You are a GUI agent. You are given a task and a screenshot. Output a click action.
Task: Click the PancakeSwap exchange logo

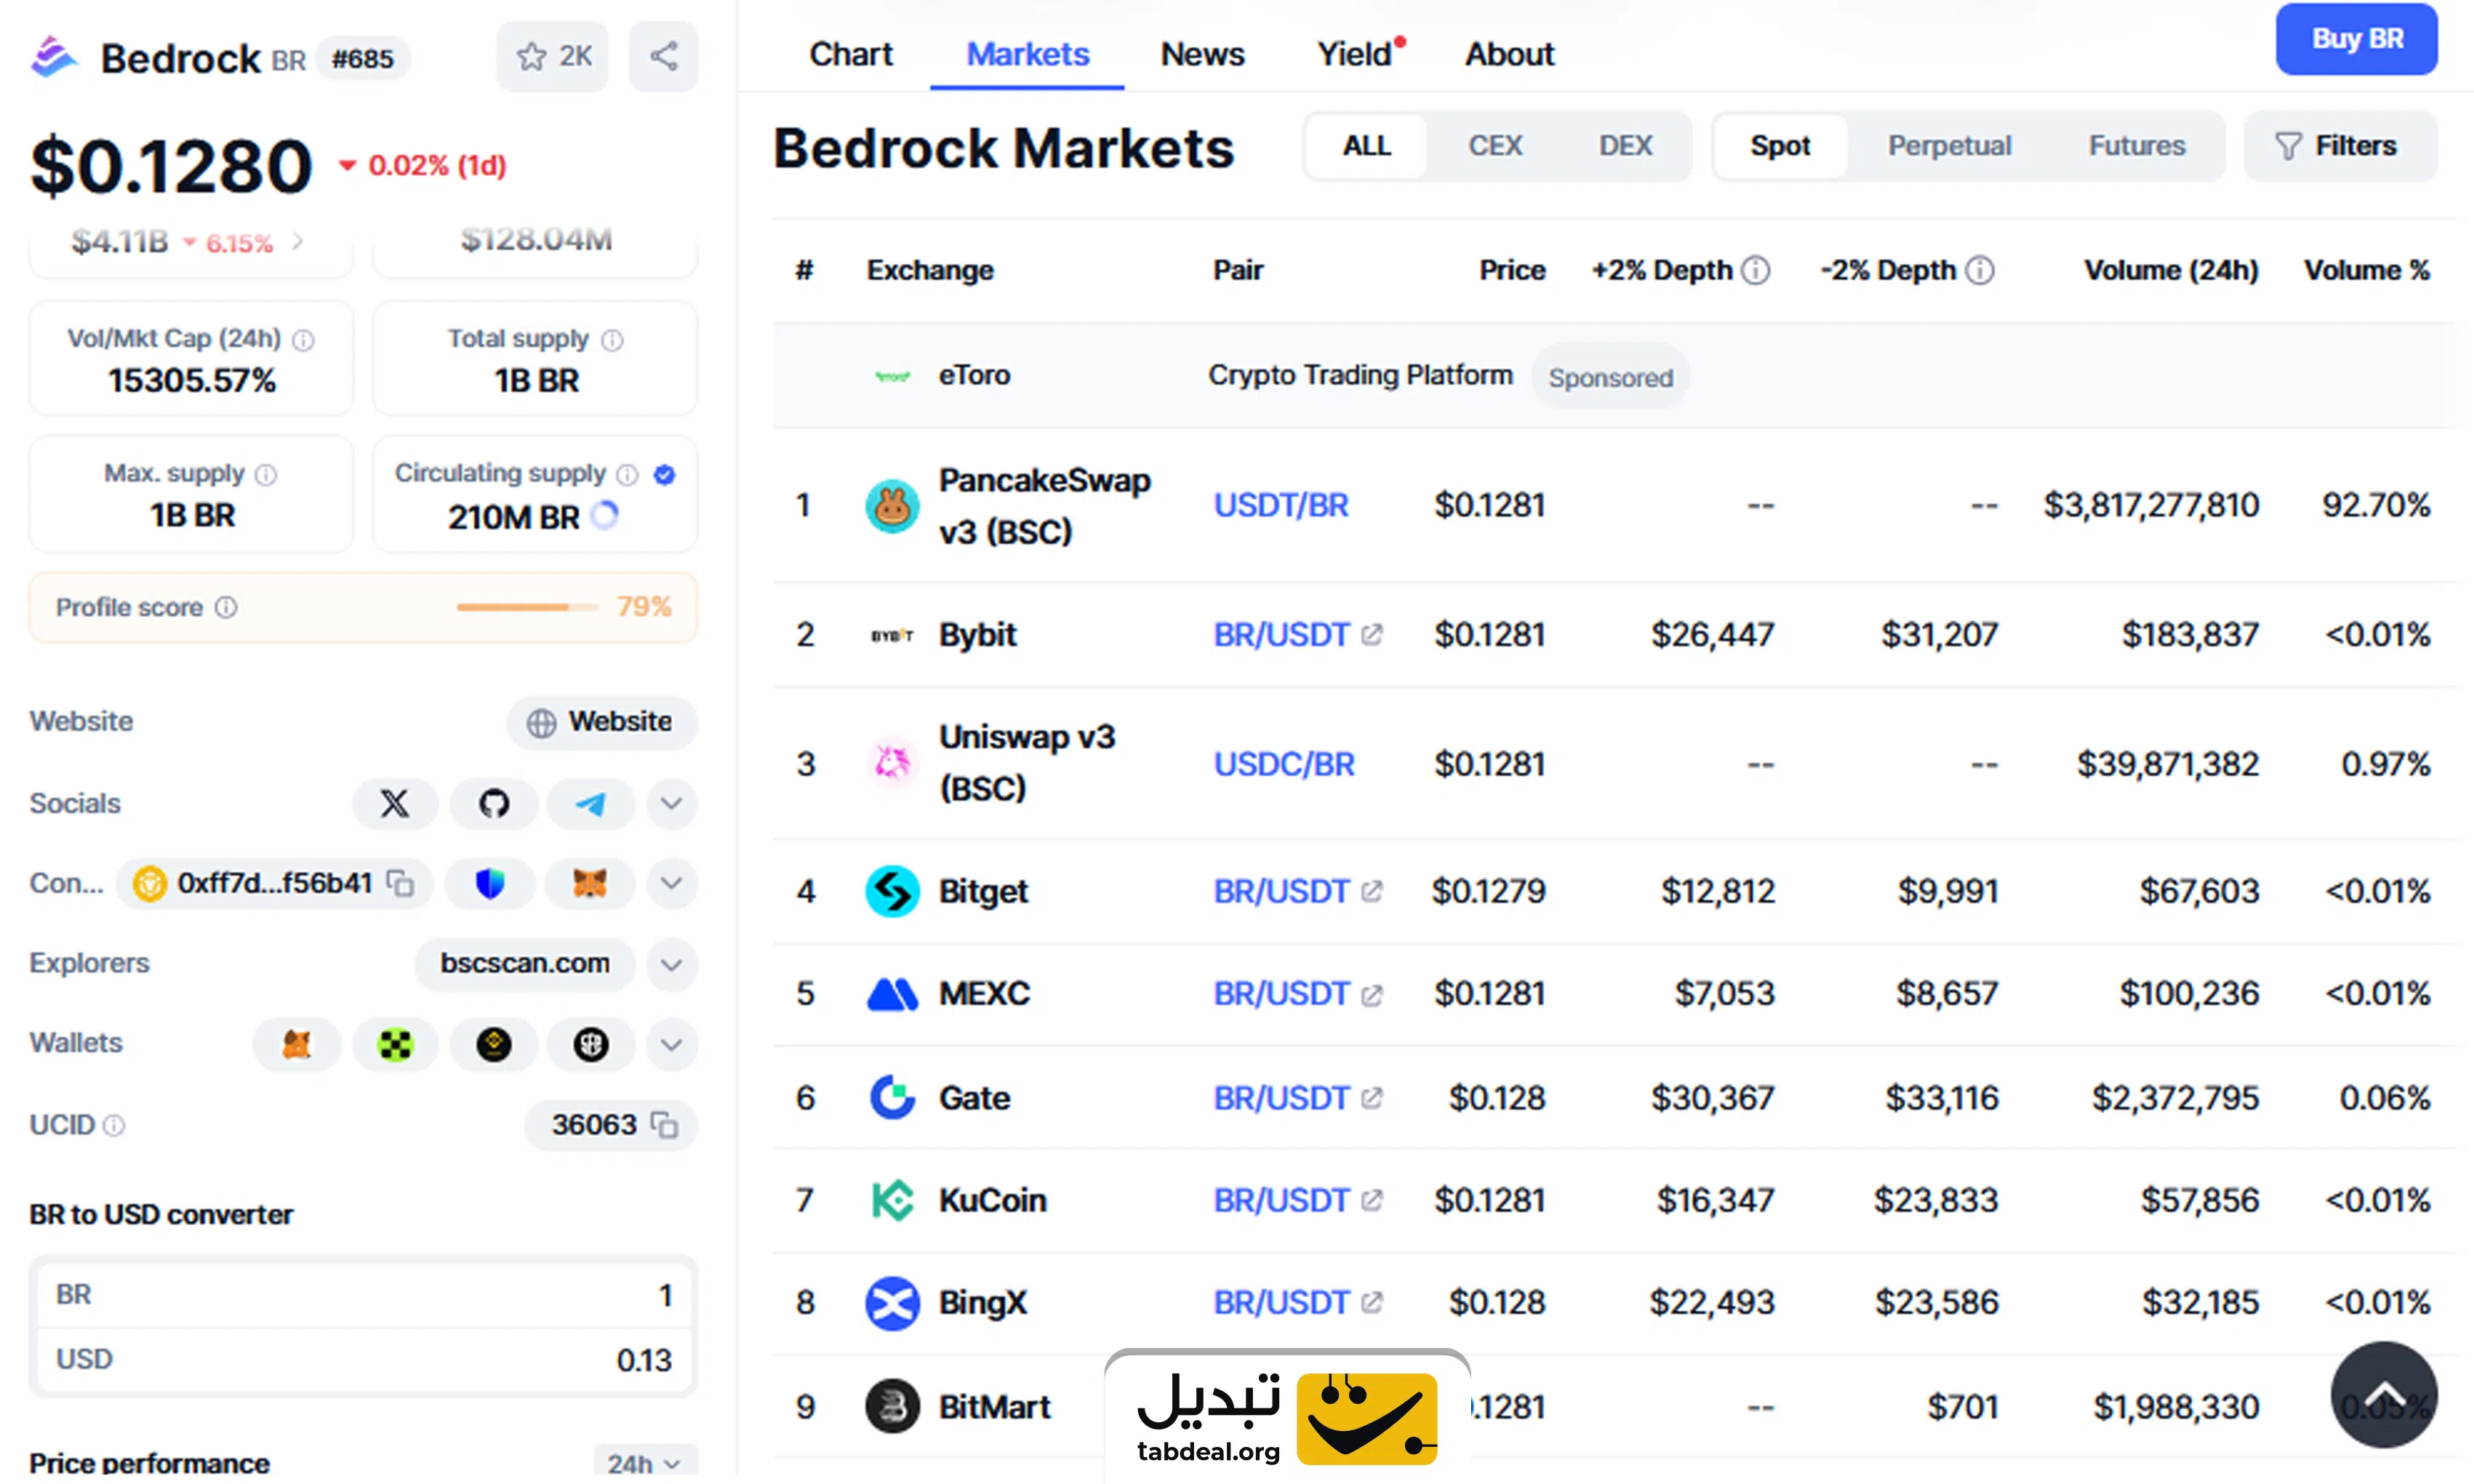point(892,506)
